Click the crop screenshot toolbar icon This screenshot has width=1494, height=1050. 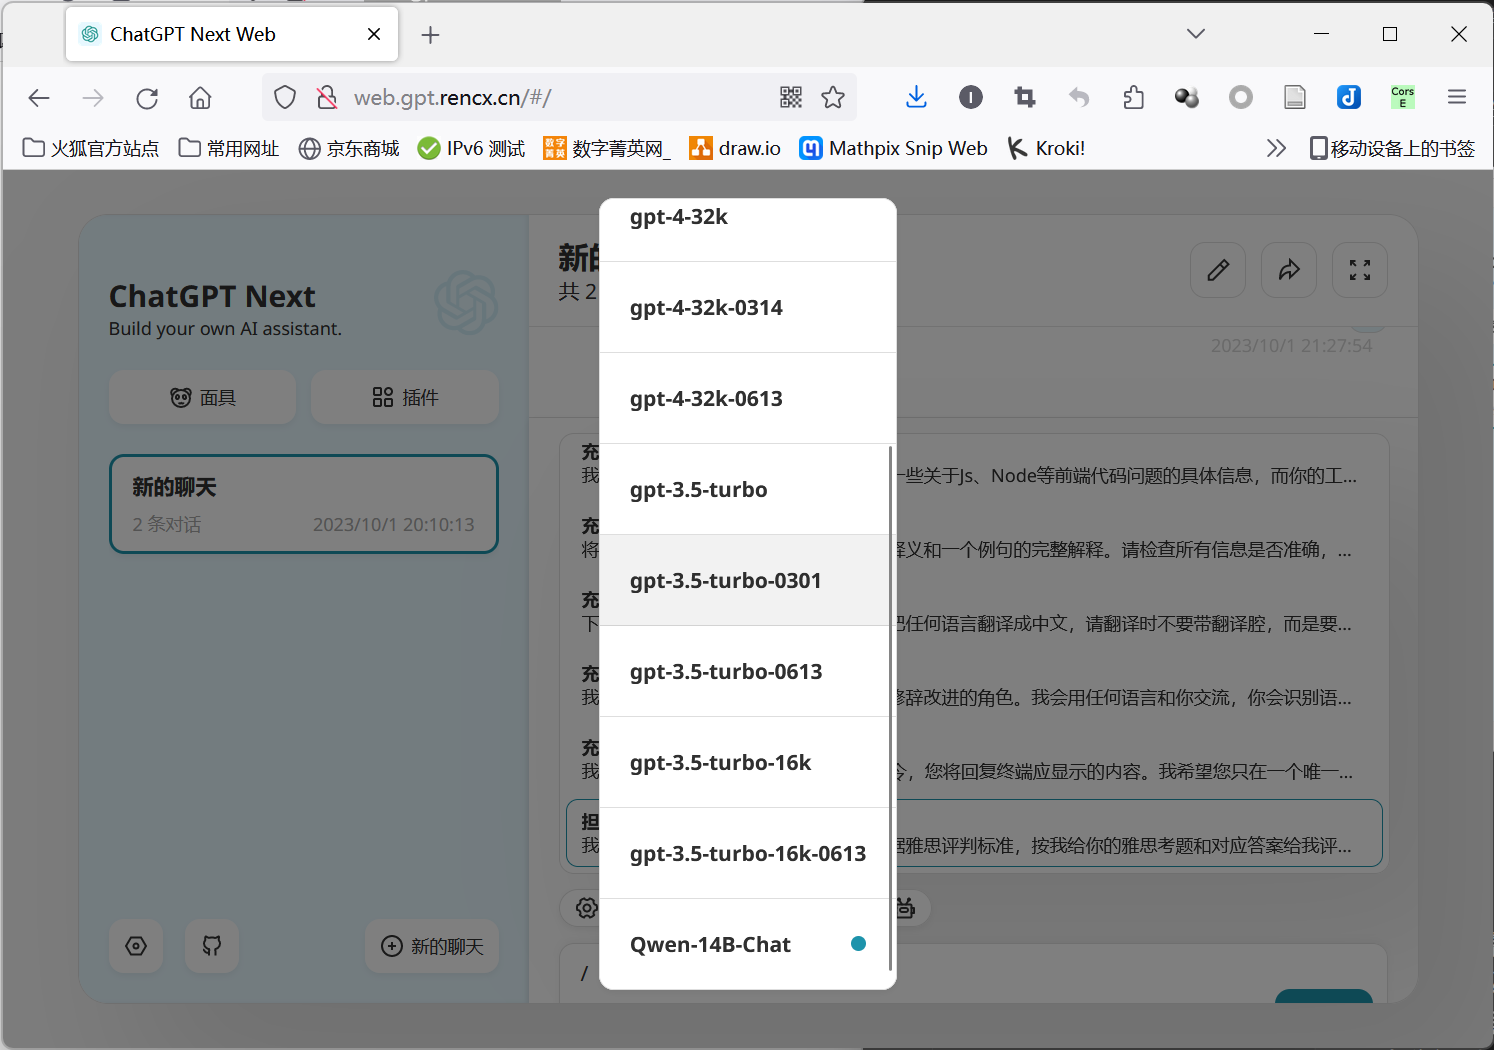pos(1025,97)
